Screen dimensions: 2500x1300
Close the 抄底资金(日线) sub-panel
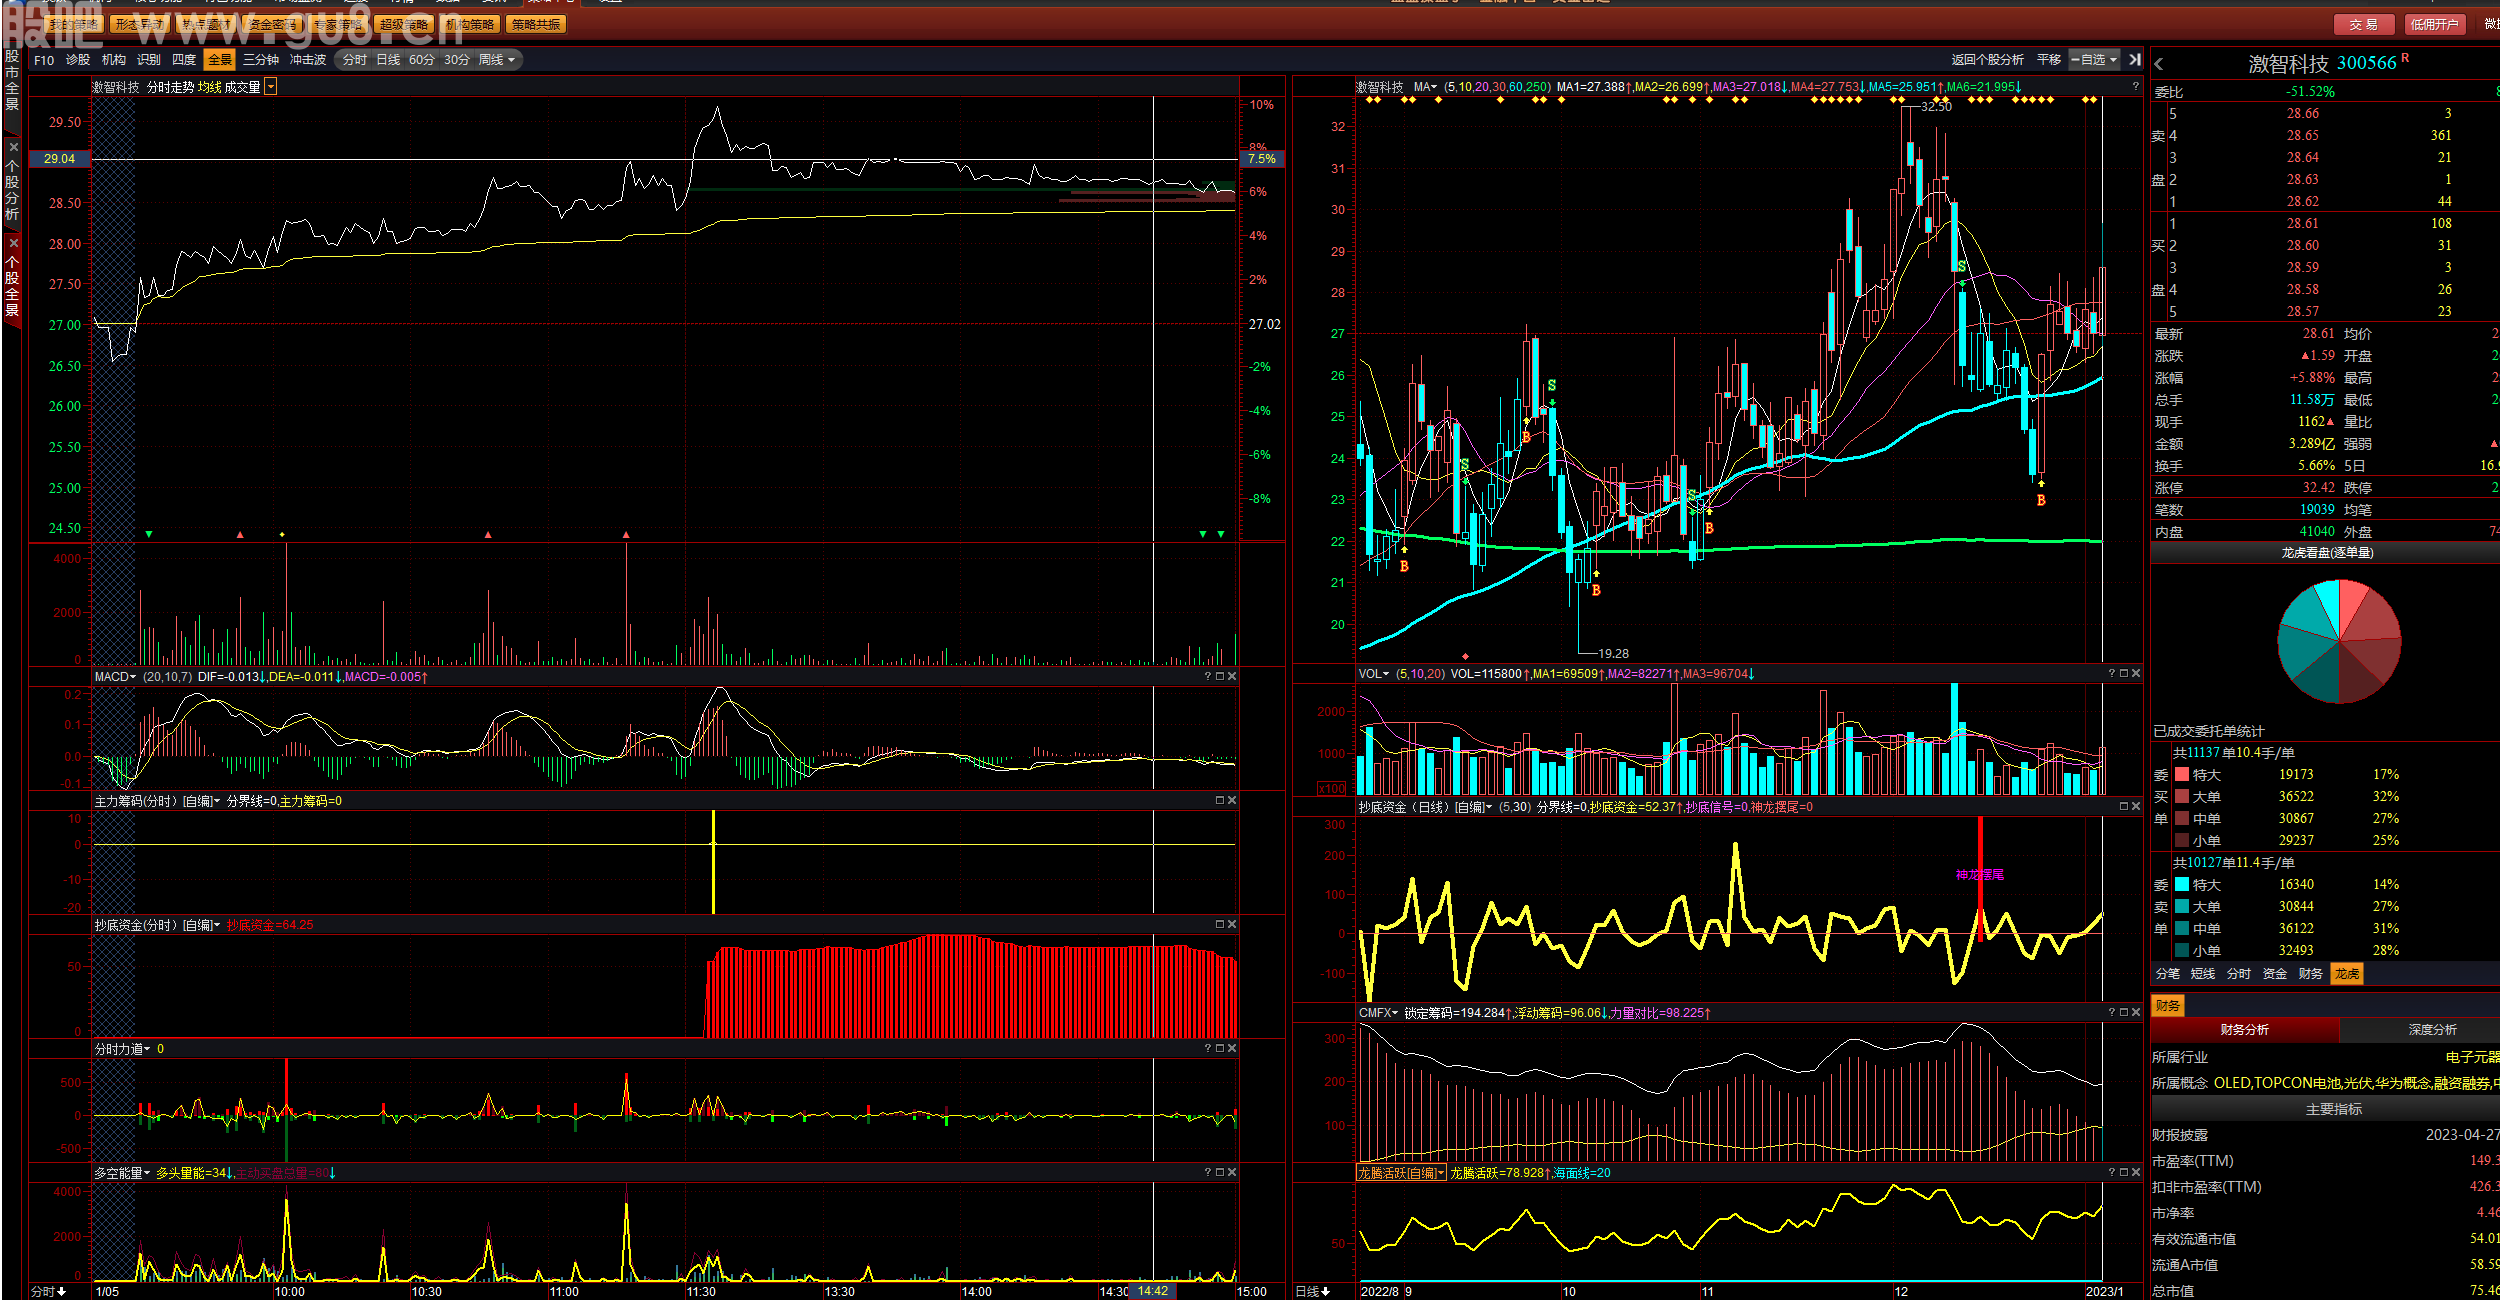pyautogui.click(x=2136, y=807)
